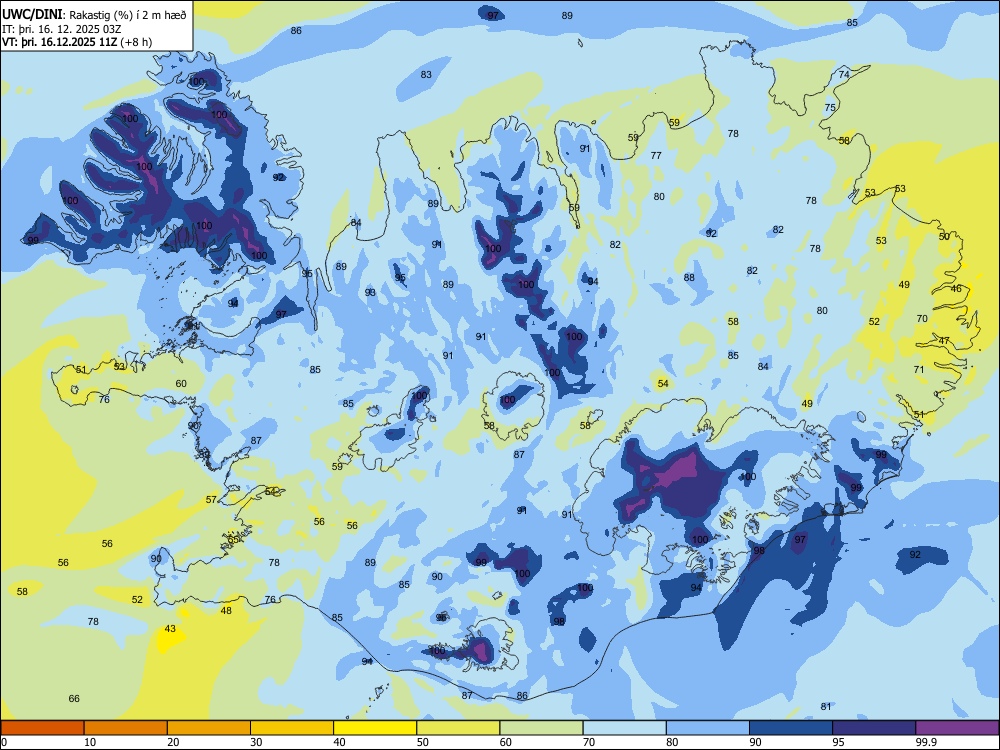This screenshot has width=1000, height=750.
Task: Choose the purple above-99.9 legend band
Action: [957, 728]
